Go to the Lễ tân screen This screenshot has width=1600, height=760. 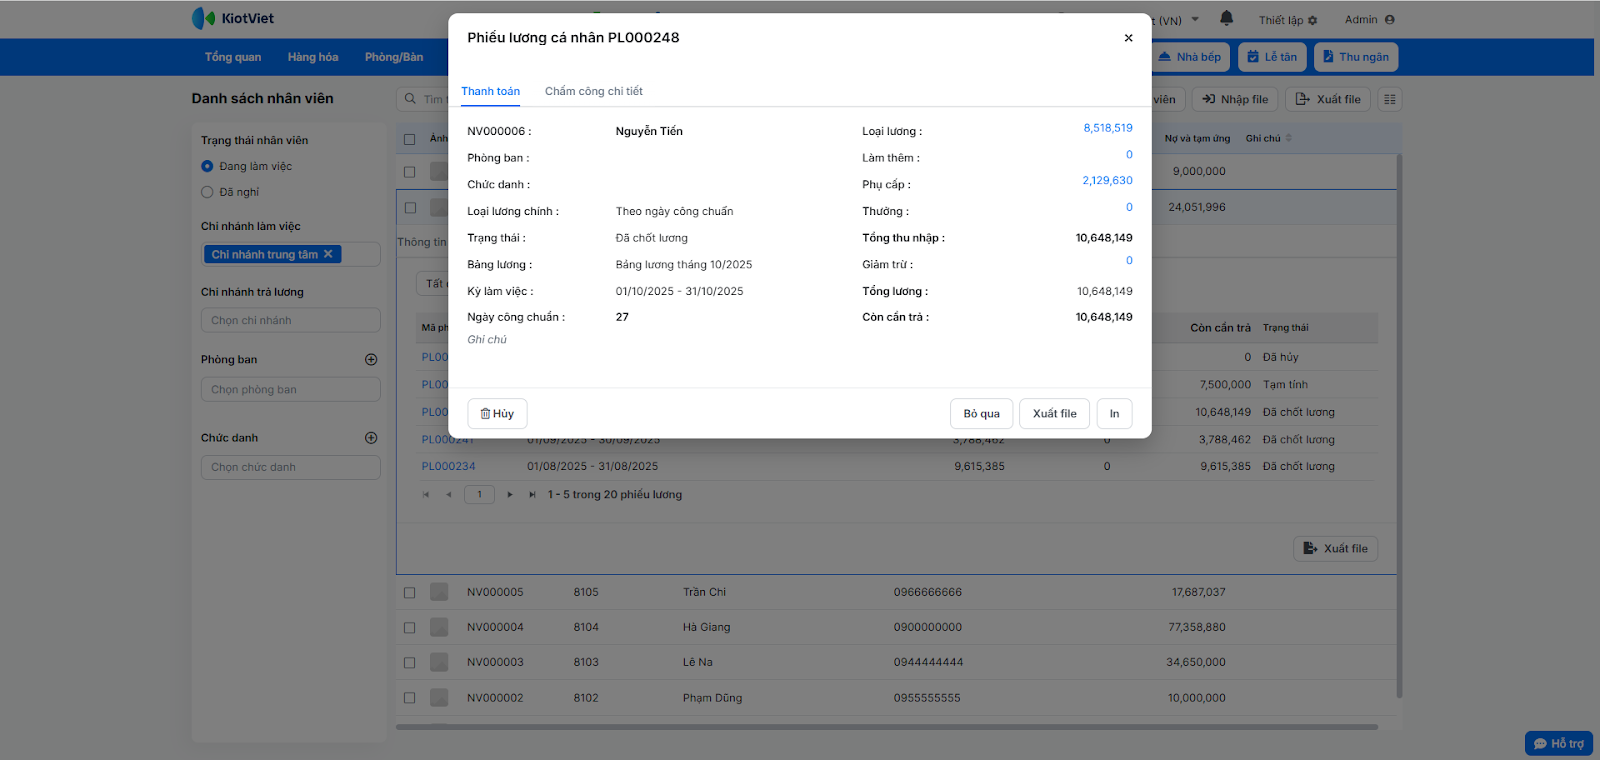1272,57
